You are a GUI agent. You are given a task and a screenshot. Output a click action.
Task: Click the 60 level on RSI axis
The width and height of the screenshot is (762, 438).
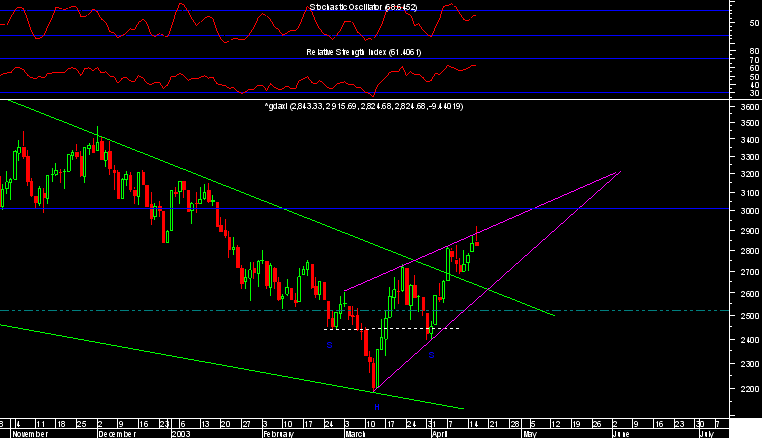pos(754,69)
